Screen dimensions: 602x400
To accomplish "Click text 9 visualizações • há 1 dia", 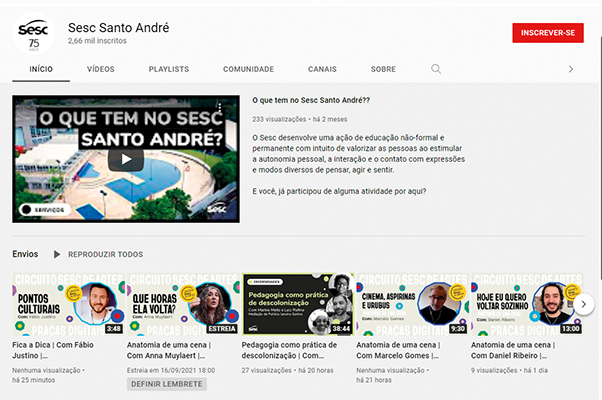I will [509, 370].
